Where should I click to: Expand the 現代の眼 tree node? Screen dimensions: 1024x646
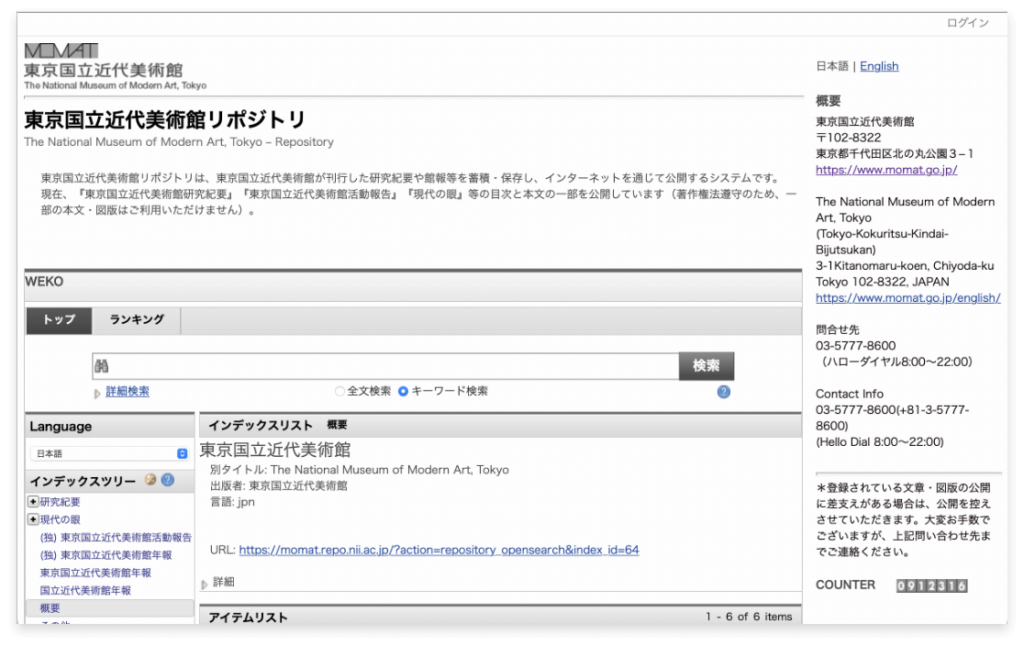33,519
